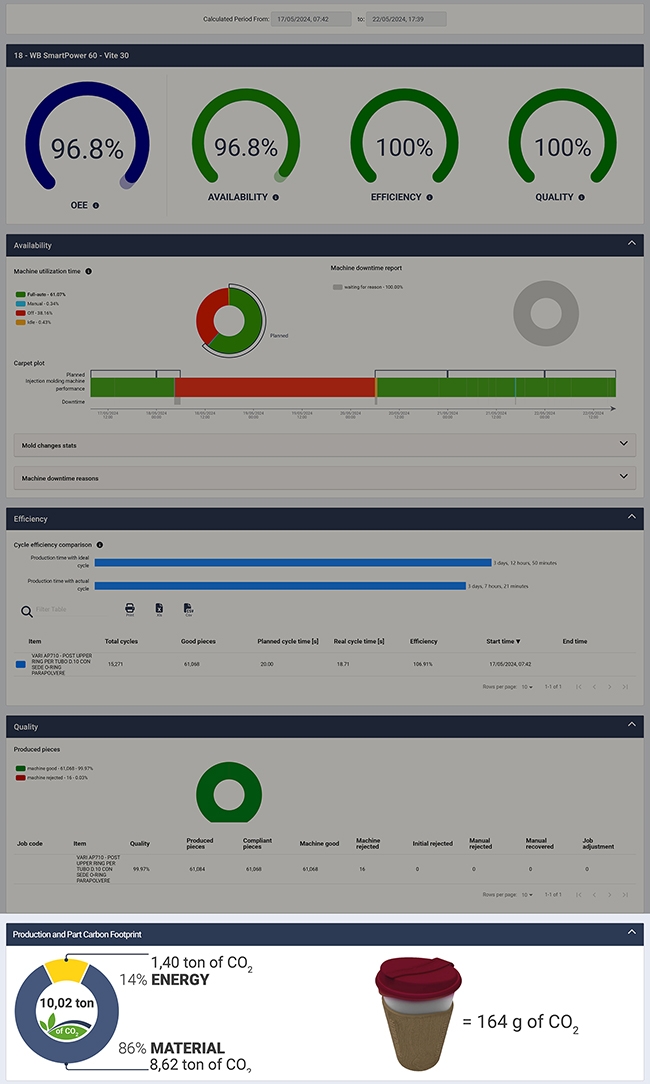
Task: Show info for the QUALITY gauge
Action: pos(580,198)
